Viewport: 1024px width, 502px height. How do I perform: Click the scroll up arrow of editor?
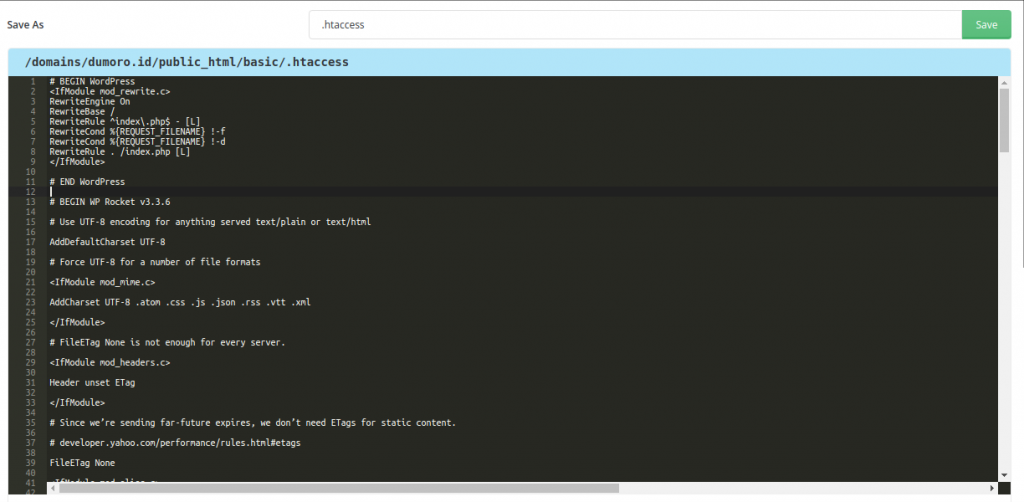(1004, 82)
